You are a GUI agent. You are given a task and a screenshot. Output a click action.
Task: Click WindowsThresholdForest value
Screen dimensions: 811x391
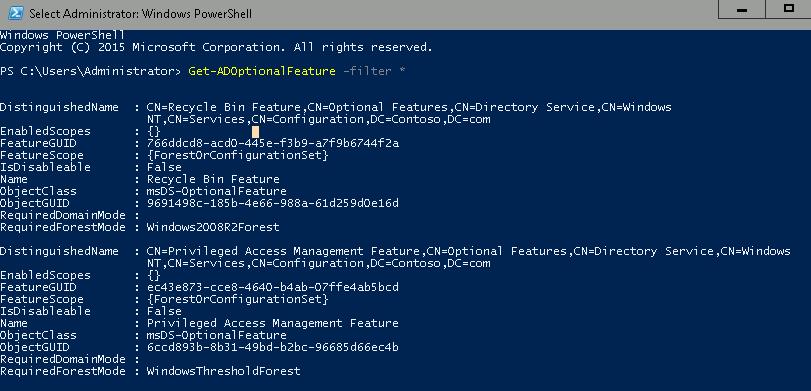tap(223, 371)
